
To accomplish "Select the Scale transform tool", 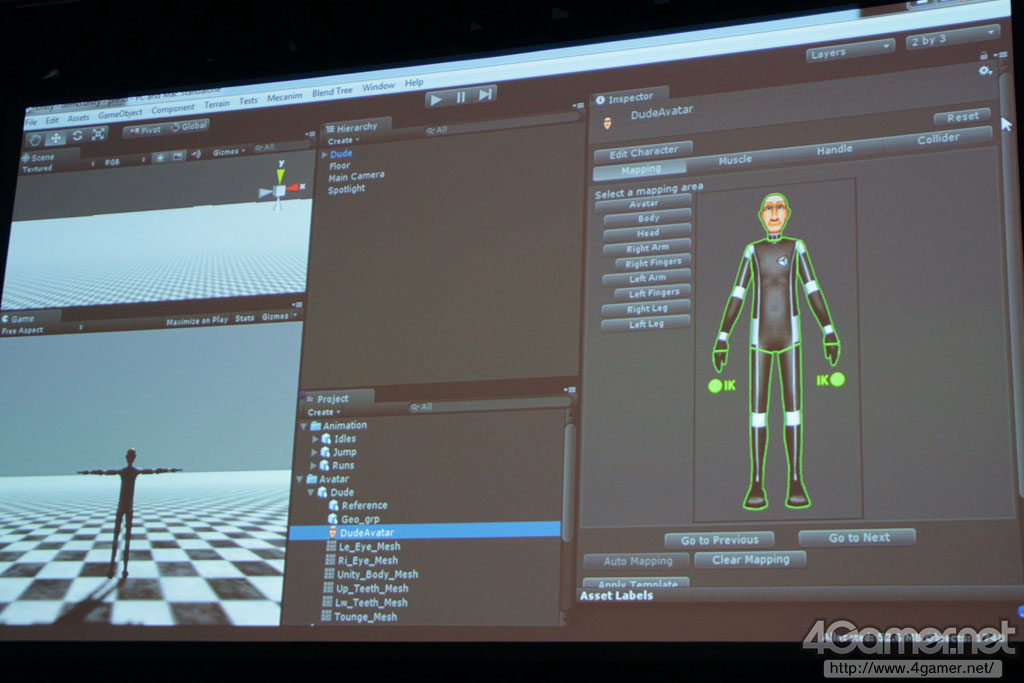I will pos(98,133).
